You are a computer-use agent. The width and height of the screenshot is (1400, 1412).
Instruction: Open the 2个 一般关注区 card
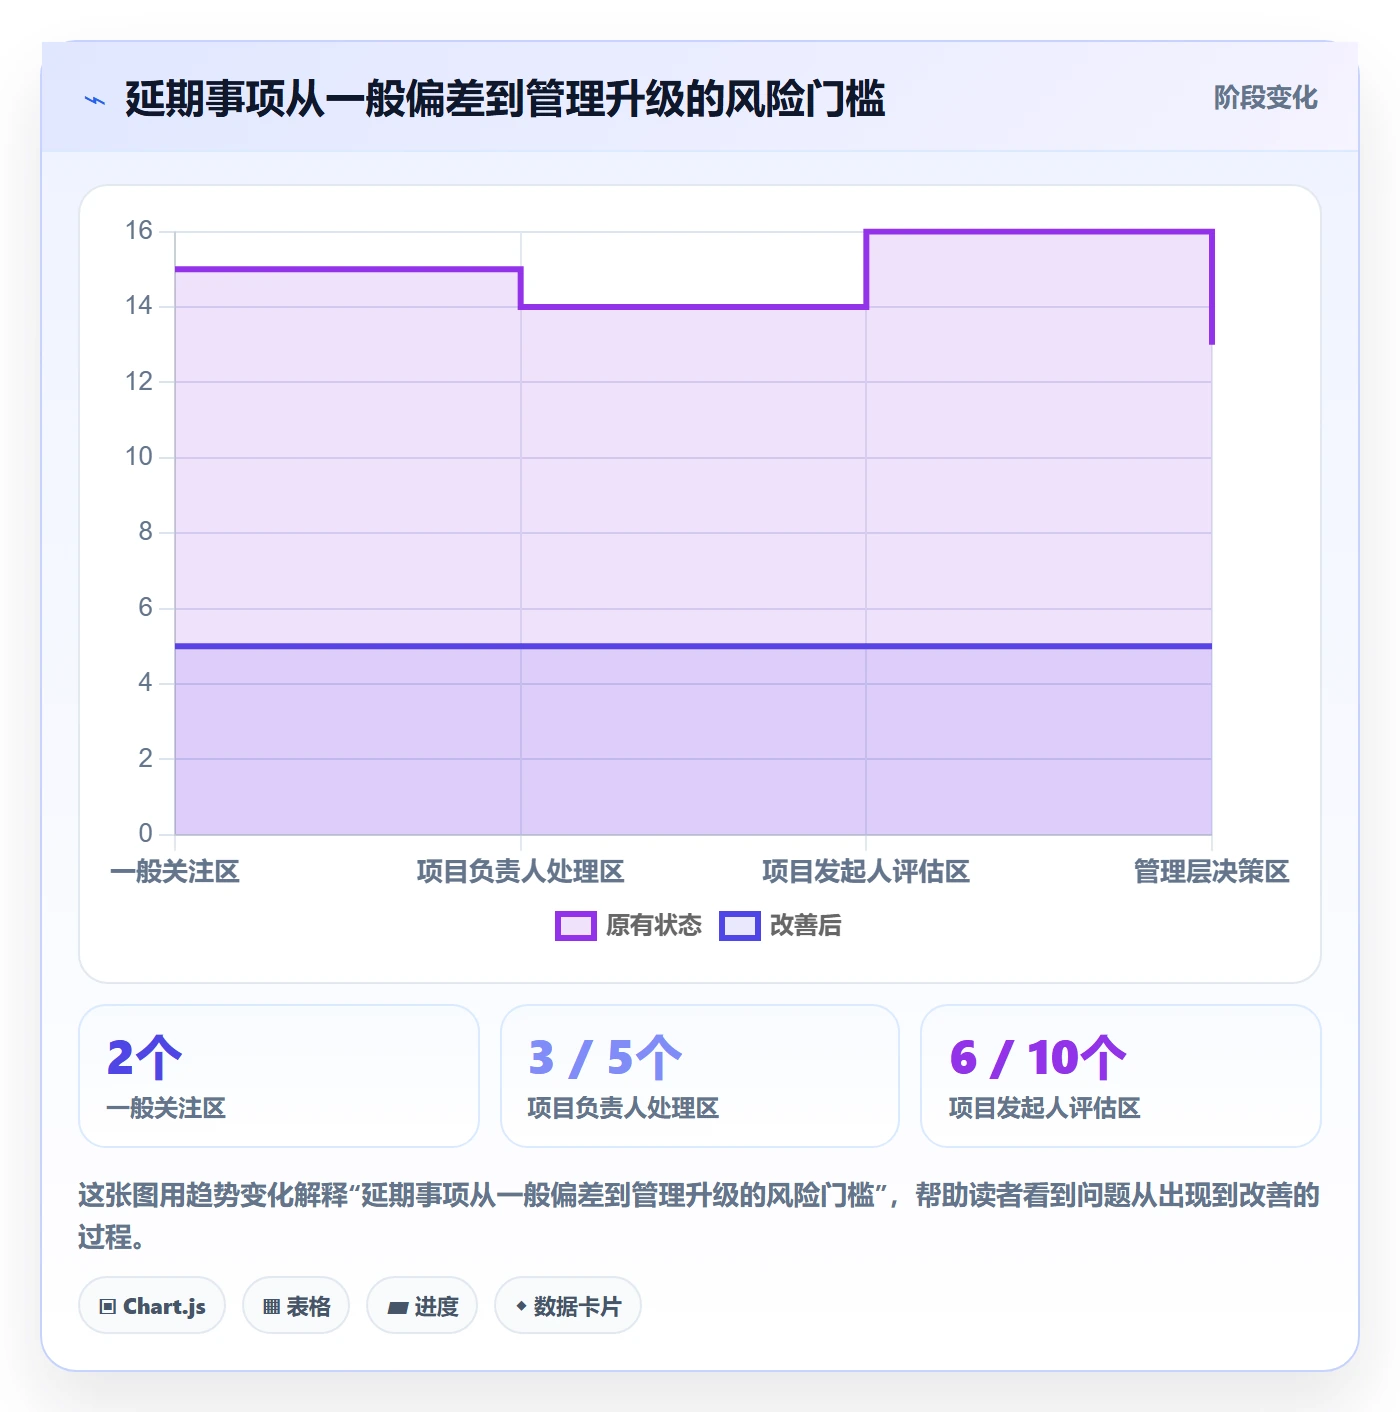tap(279, 1076)
